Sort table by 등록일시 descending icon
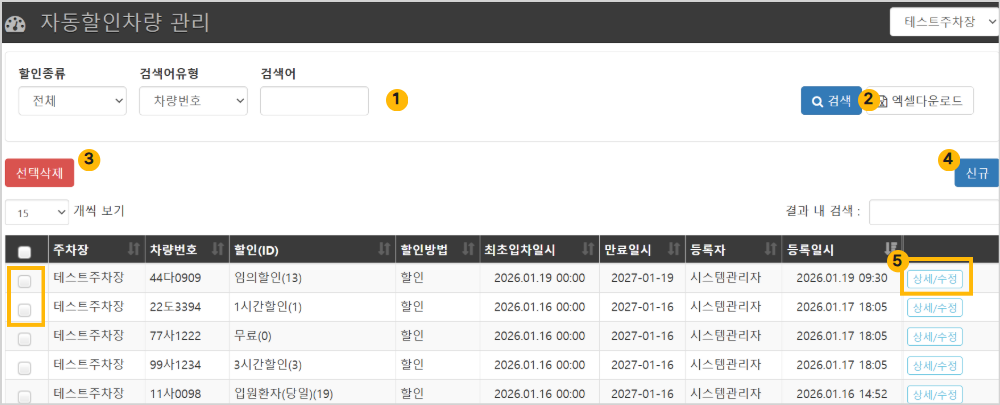Image resolution: width=1000 pixels, height=405 pixels. (x=891, y=249)
